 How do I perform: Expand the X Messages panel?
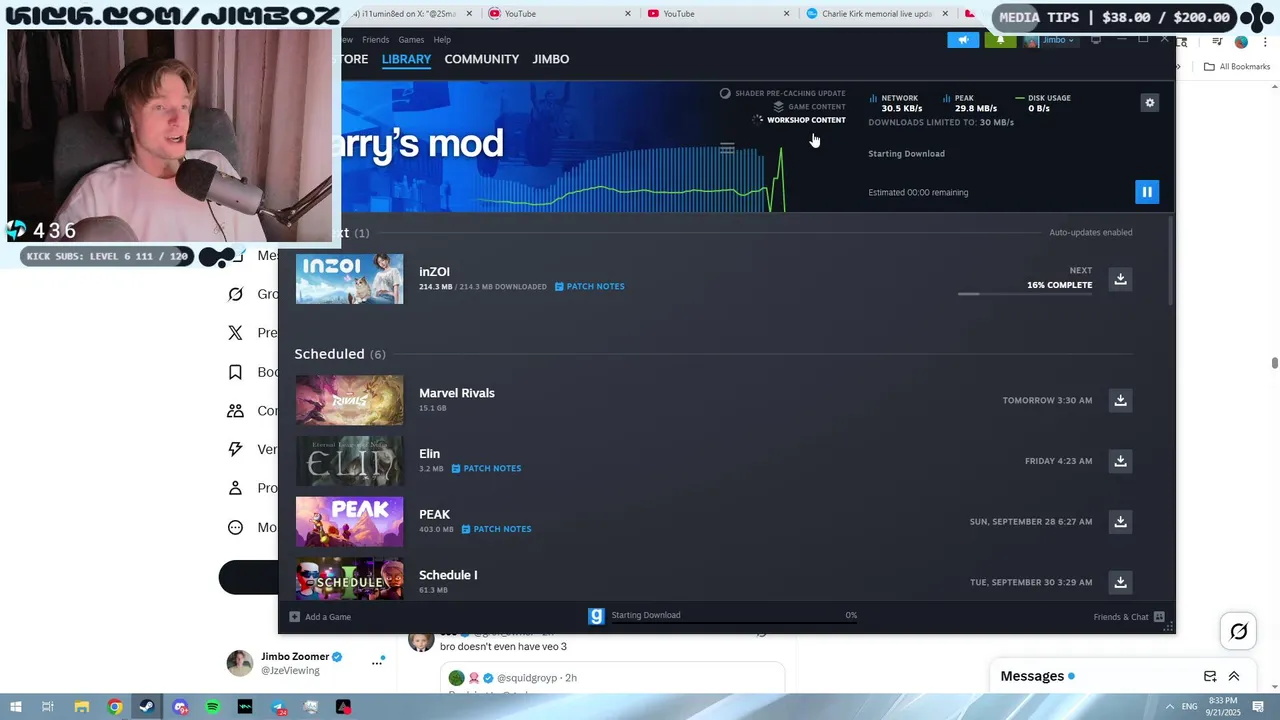pyautogui.click(x=1234, y=676)
